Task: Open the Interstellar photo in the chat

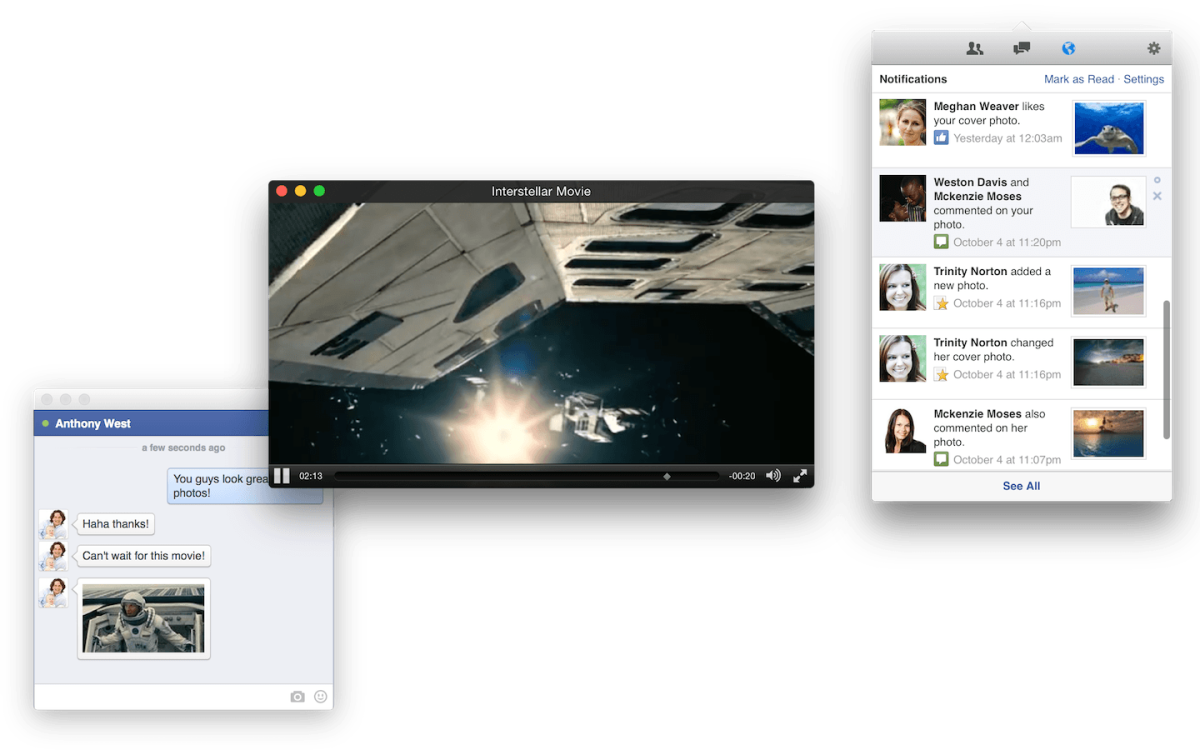Action: [x=143, y=618]
